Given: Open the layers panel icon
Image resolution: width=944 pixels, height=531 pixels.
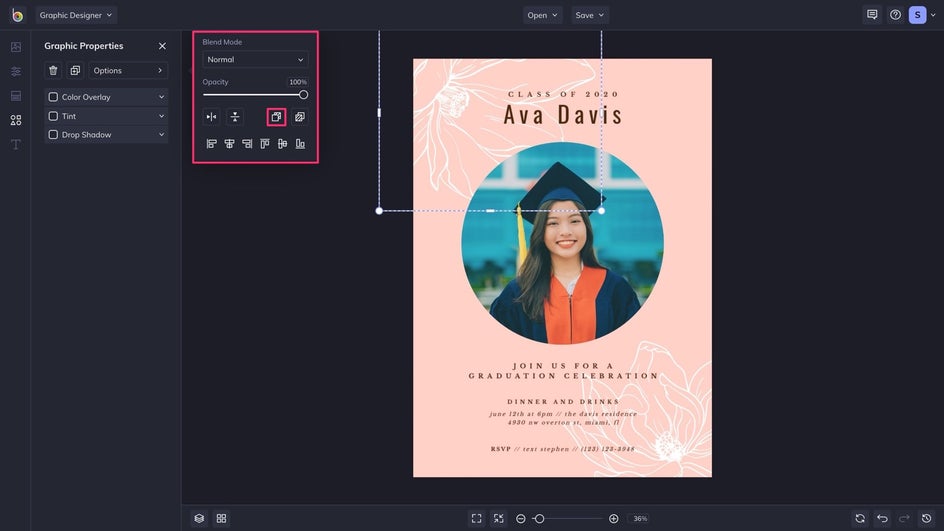Looking at the screenshot, I should tap(199, 518).
